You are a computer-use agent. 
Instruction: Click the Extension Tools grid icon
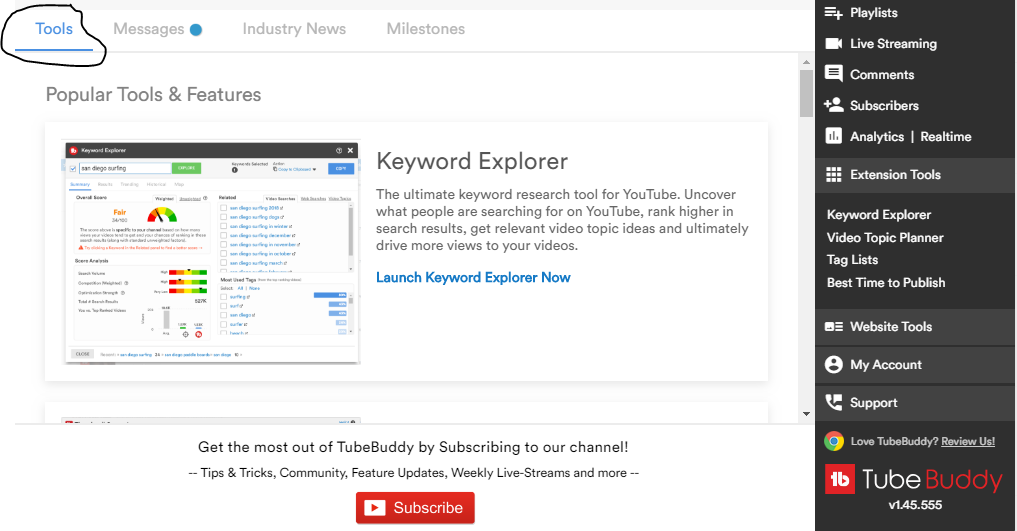[x=833, y=174]
